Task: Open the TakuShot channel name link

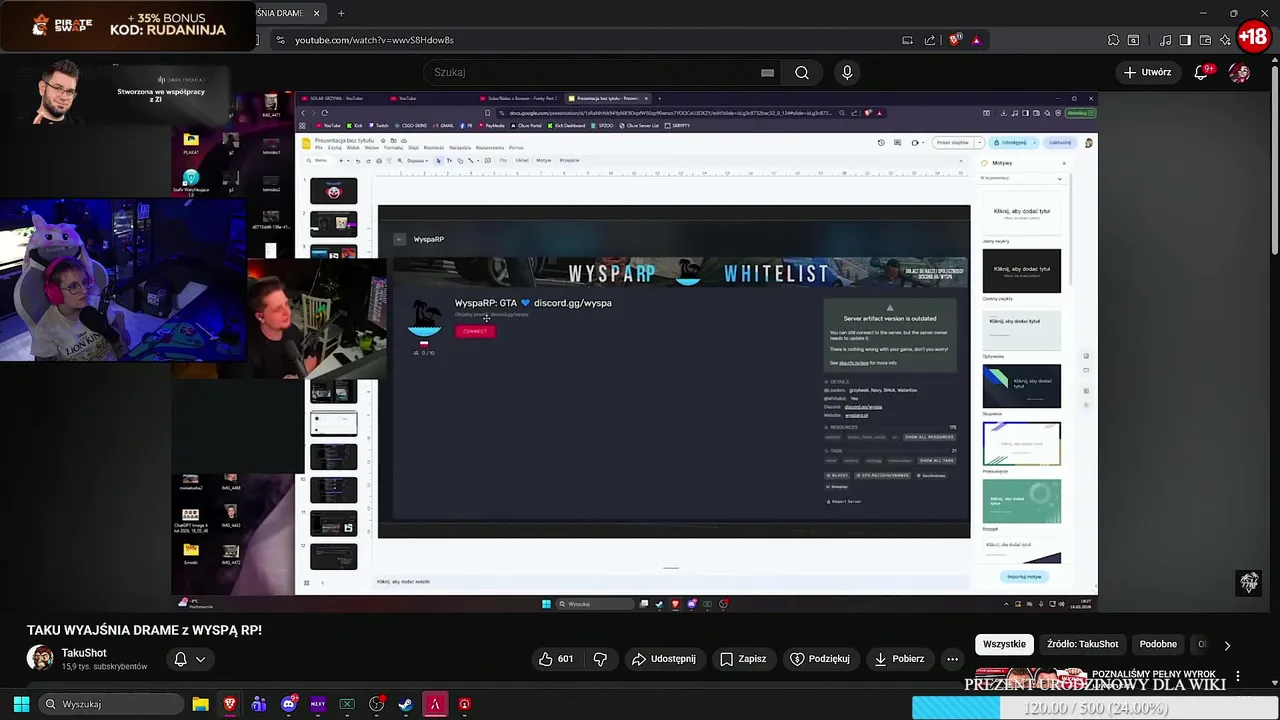Action: 84,653
